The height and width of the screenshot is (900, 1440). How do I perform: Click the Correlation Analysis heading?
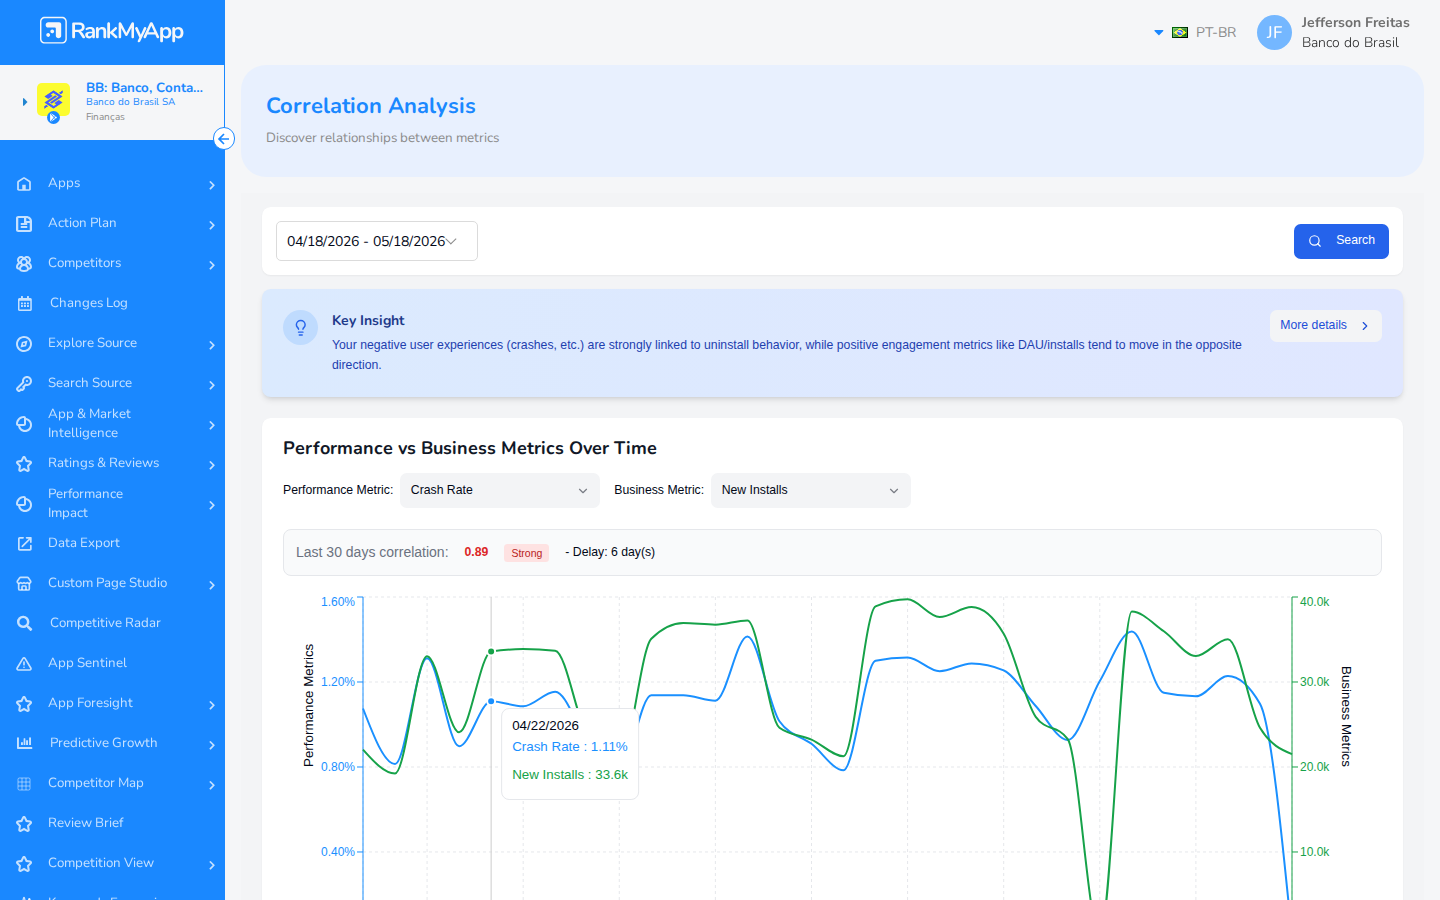pos(371,106)
